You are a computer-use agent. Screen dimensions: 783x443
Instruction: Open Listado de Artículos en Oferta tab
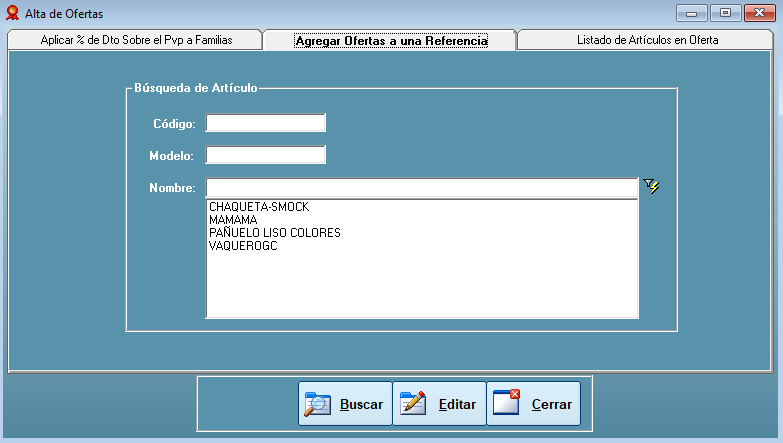coord(646,40)
